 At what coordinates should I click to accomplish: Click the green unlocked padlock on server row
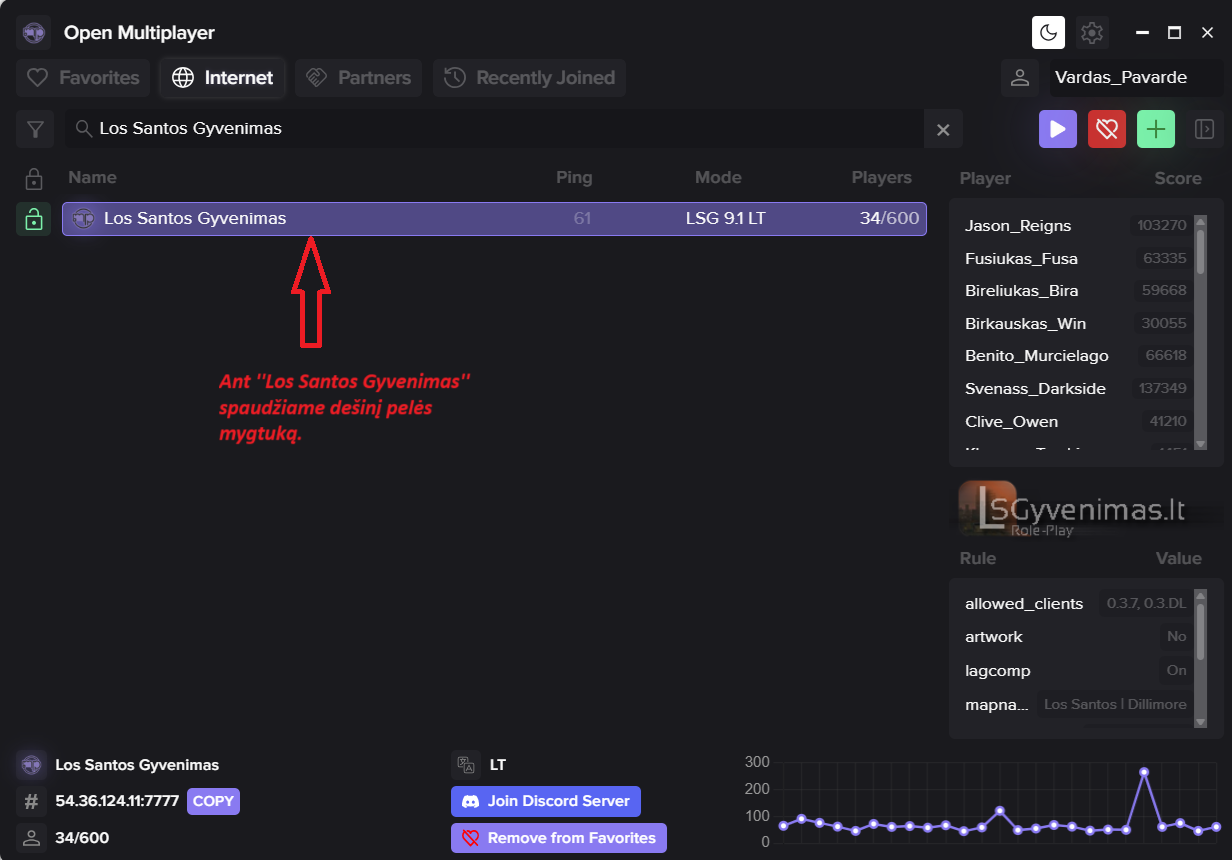[34, 219]
